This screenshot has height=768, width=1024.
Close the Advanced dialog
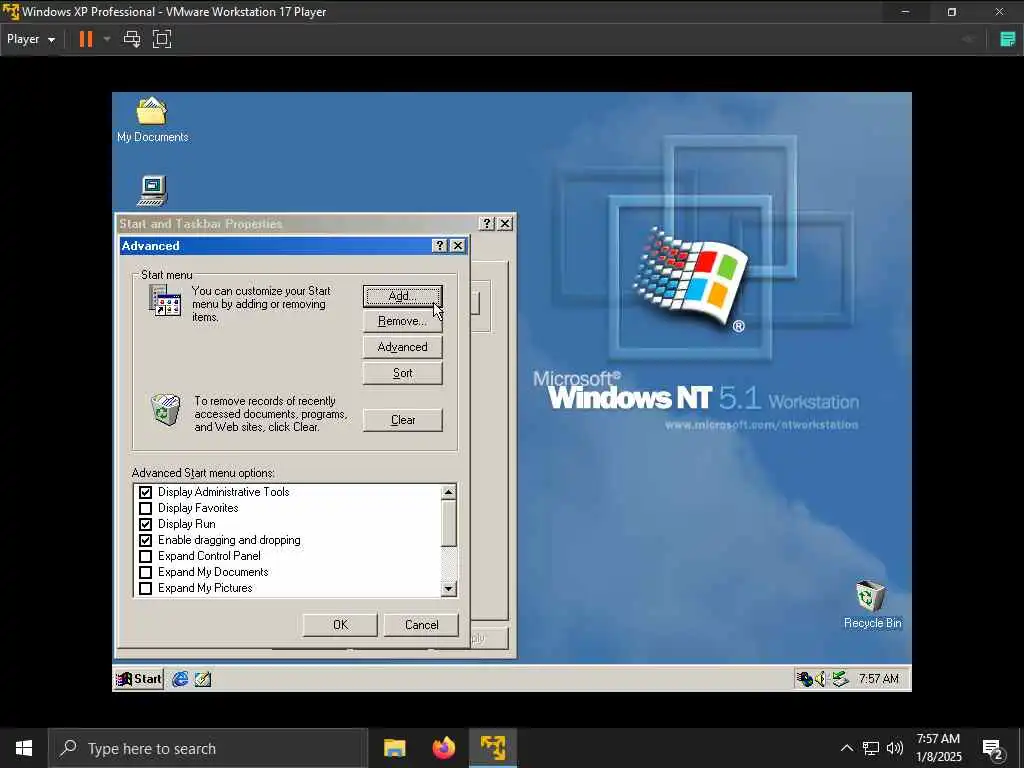[x=458, y=246]
